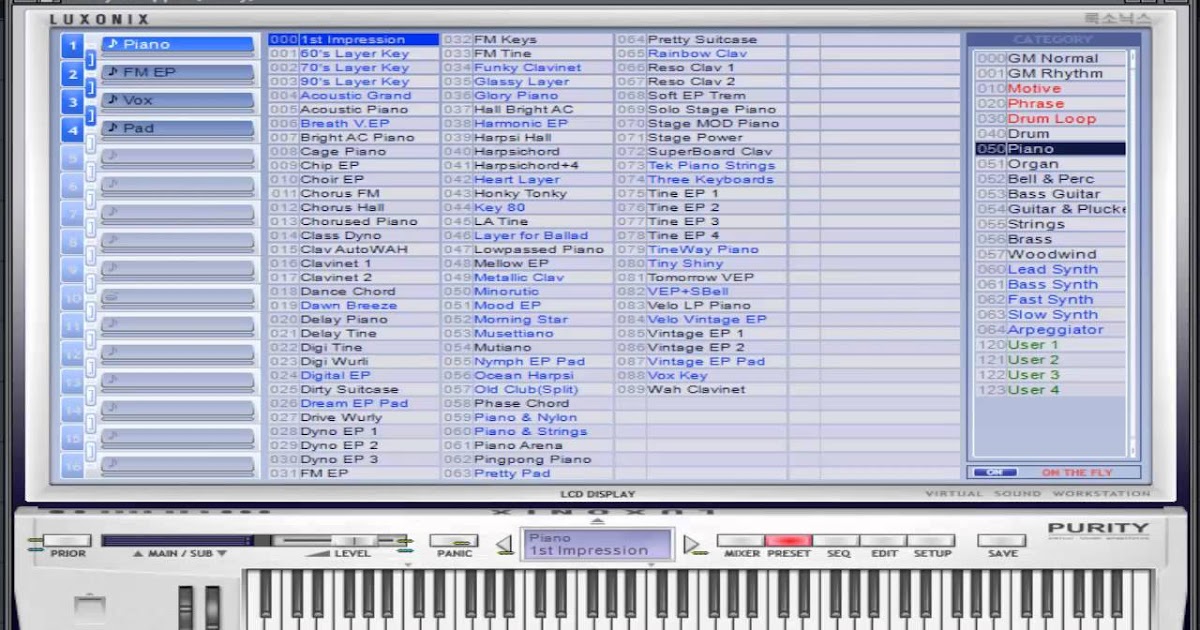Open the MIXER page
This screenshot has width=1200, height=630.
click(741, 541)
